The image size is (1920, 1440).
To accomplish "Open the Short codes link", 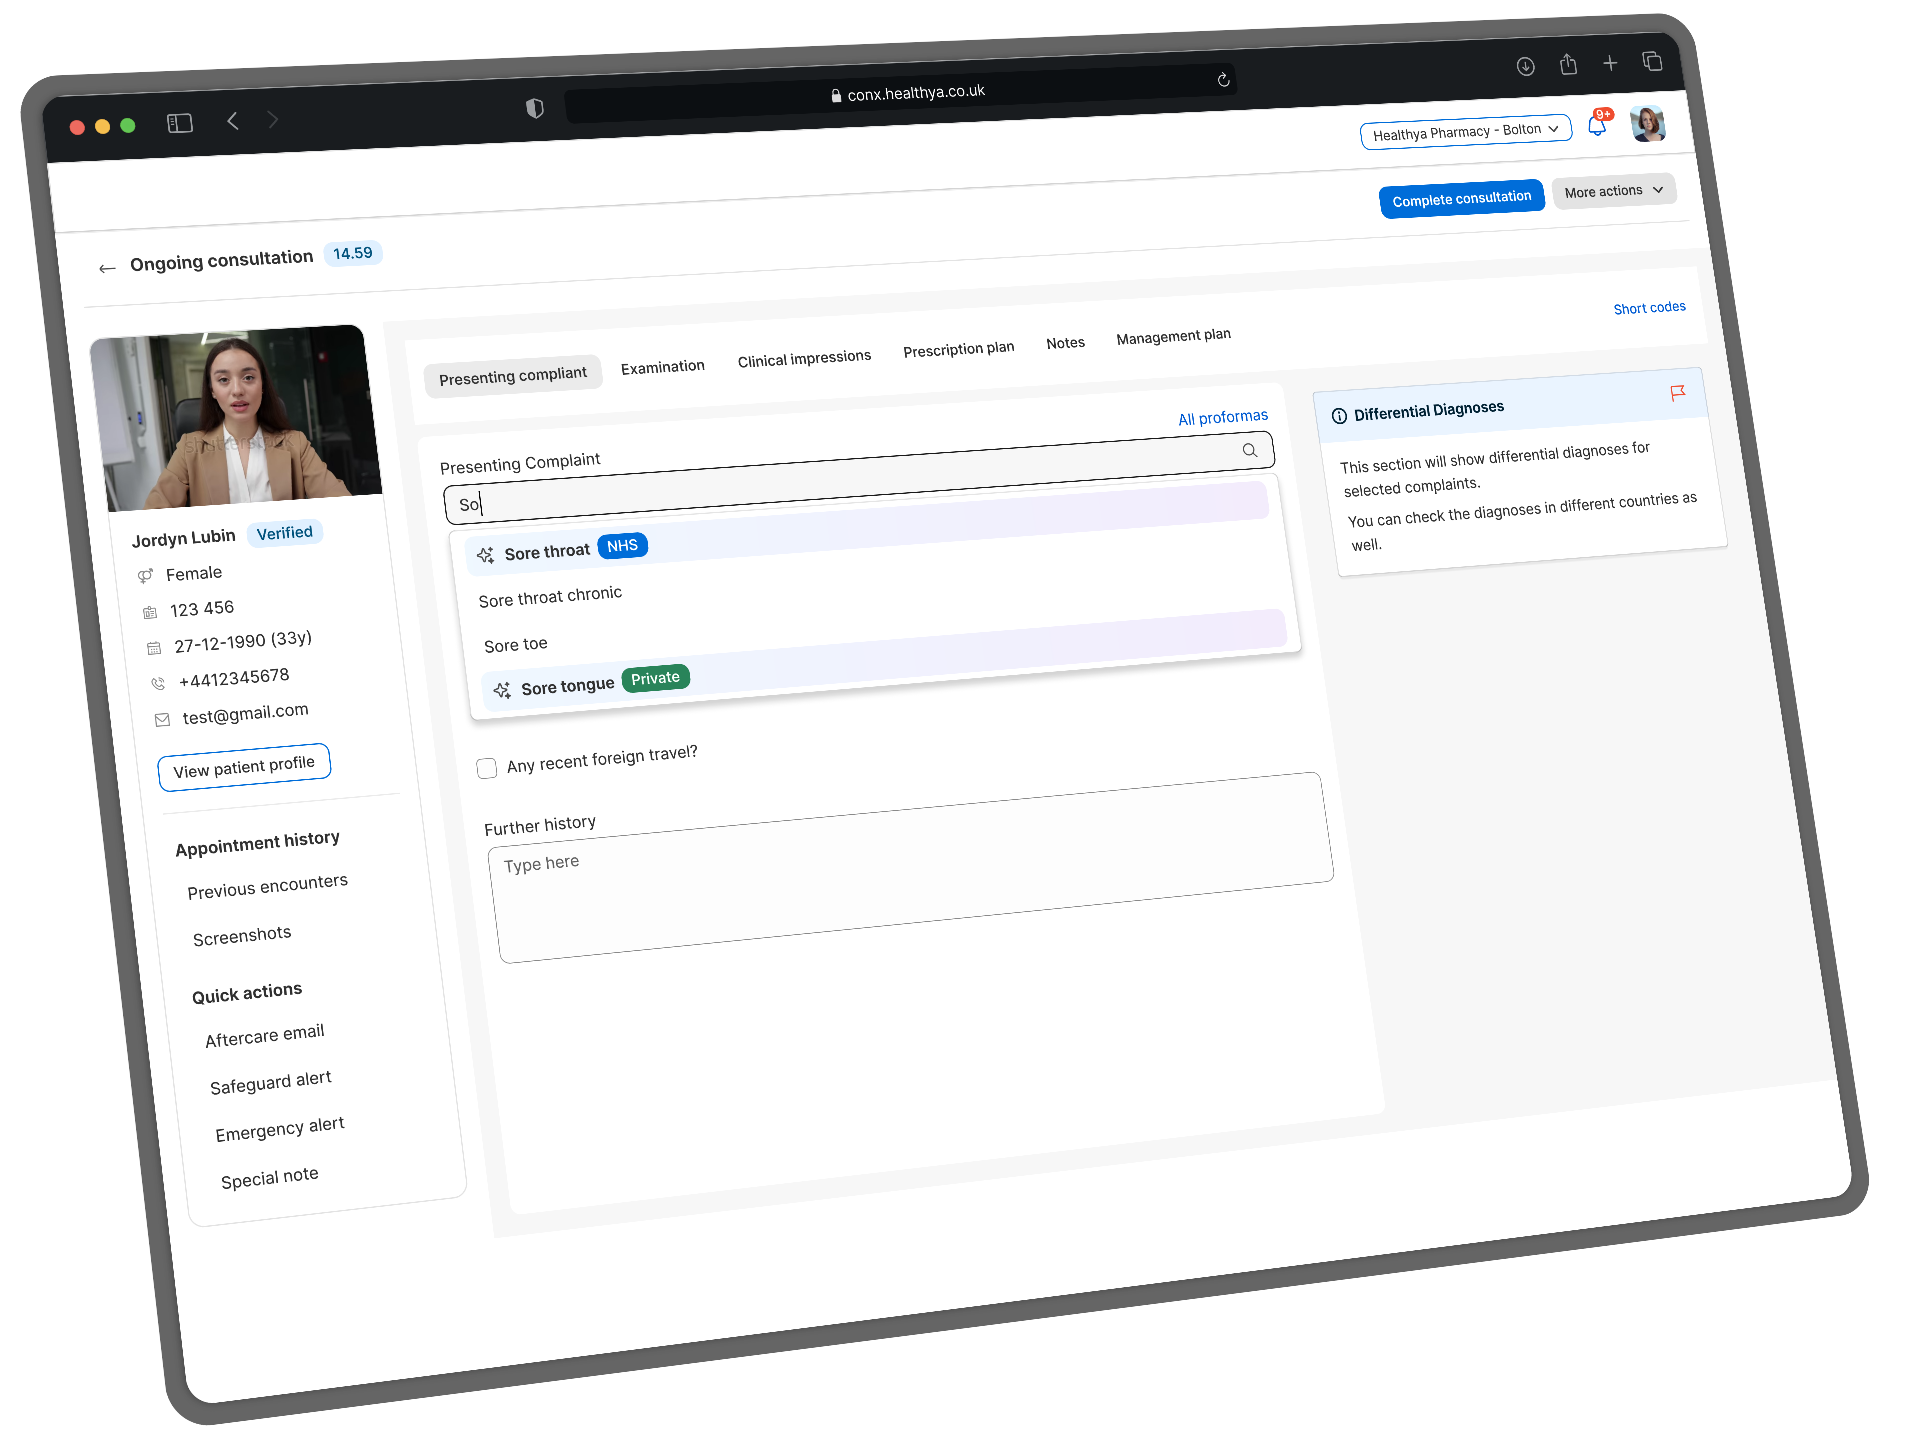I will coord(1649,308).
